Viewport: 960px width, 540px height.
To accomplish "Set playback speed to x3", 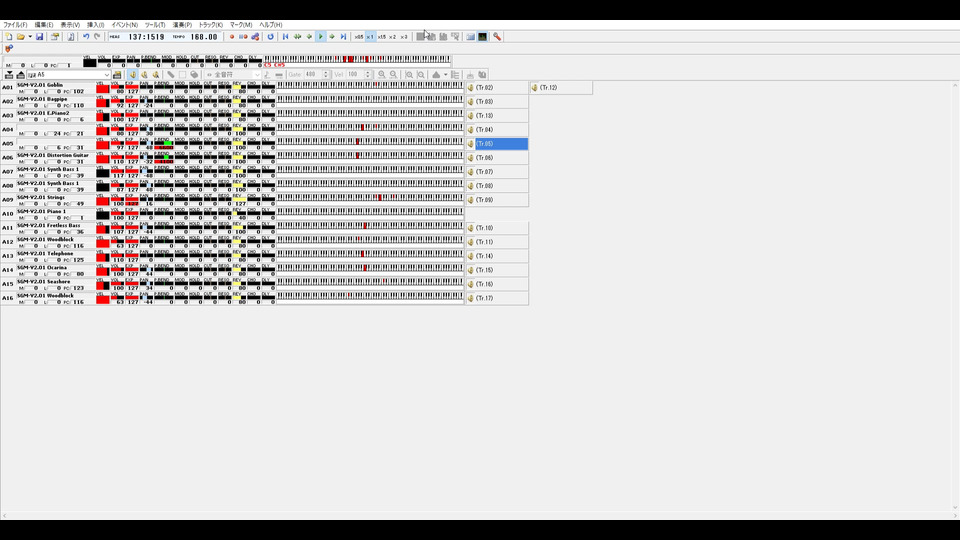I will tap(404, 37).
